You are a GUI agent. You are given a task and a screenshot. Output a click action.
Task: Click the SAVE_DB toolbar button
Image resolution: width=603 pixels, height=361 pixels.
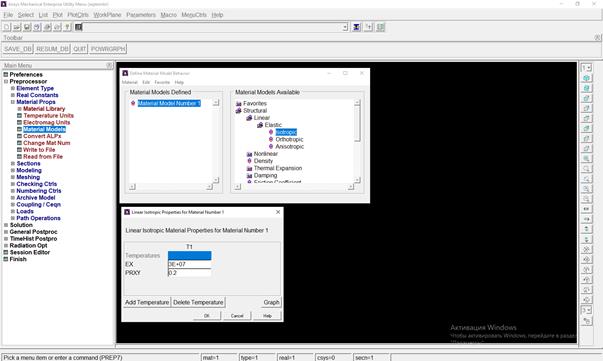tap(18, 49)
